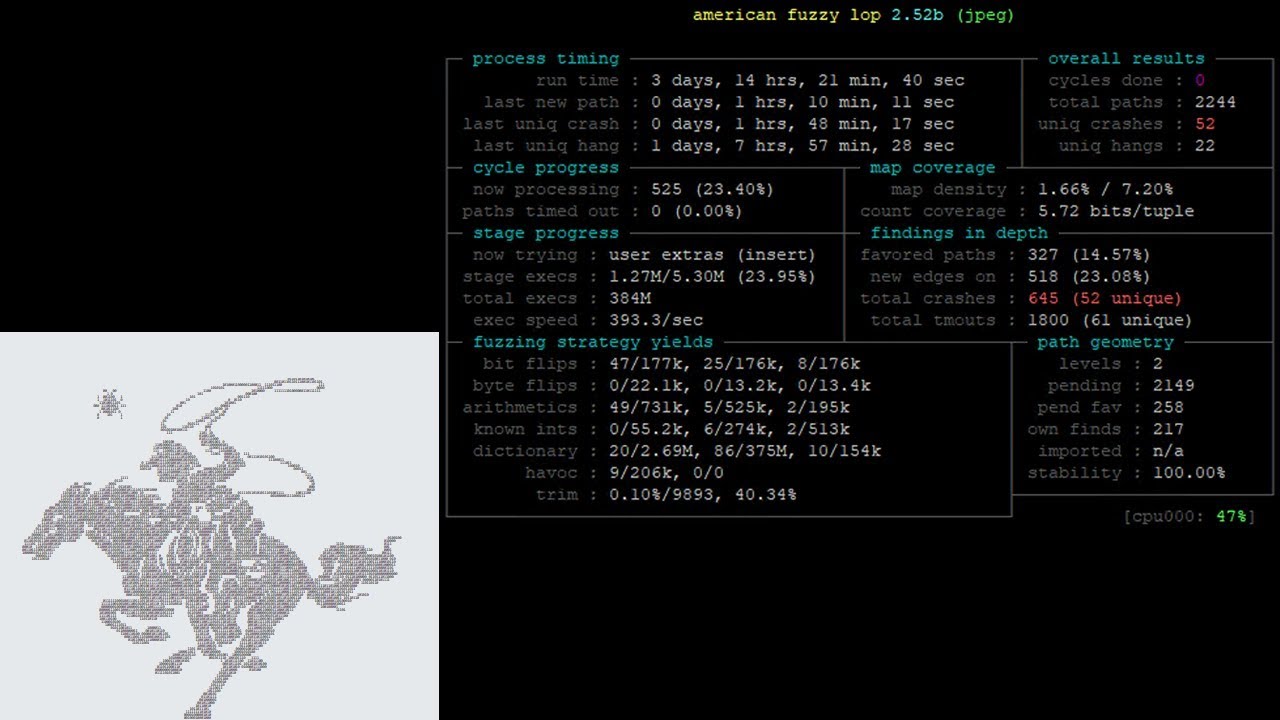The image size is (1280, 720).
Task: Click total tmouts value '1800 (61 unique)'
Action: [x=1110, y=321]
